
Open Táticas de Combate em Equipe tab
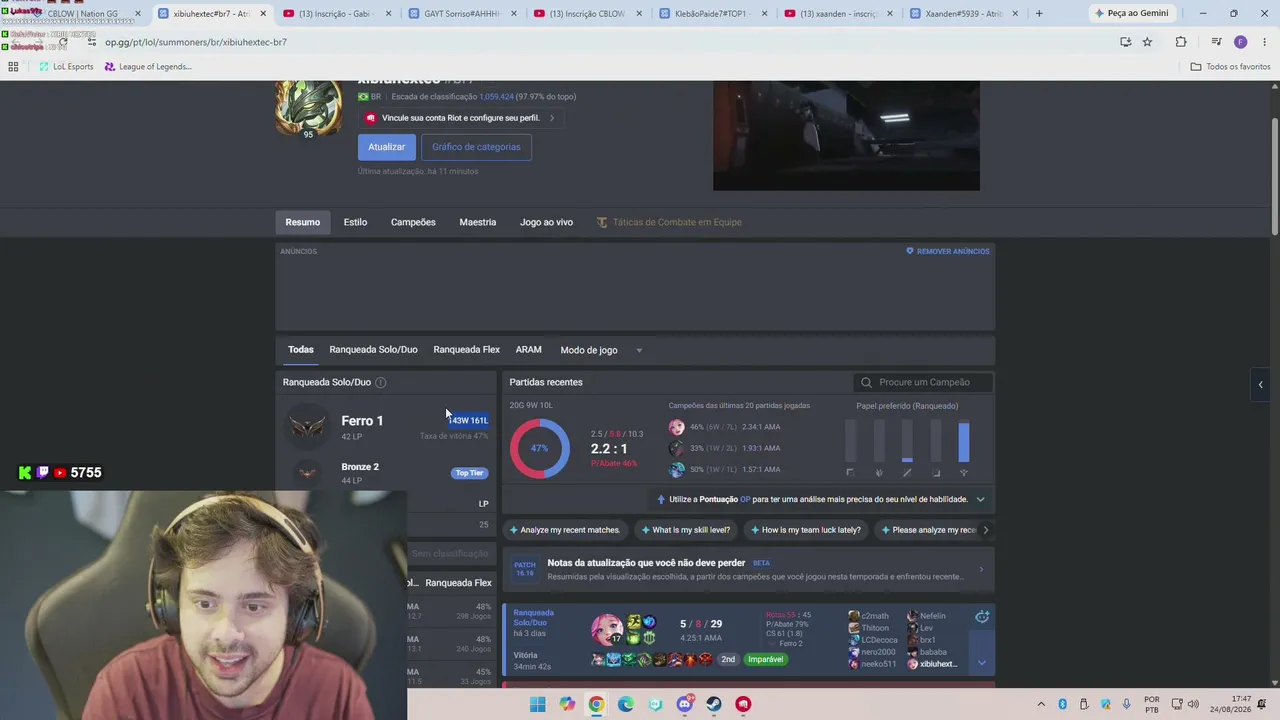tap(669, 222)
